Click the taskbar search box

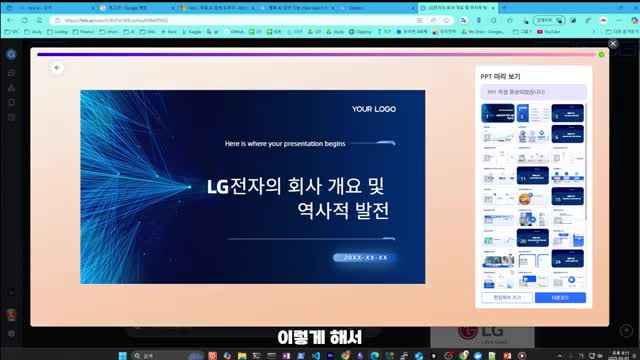tap(168, 356)
